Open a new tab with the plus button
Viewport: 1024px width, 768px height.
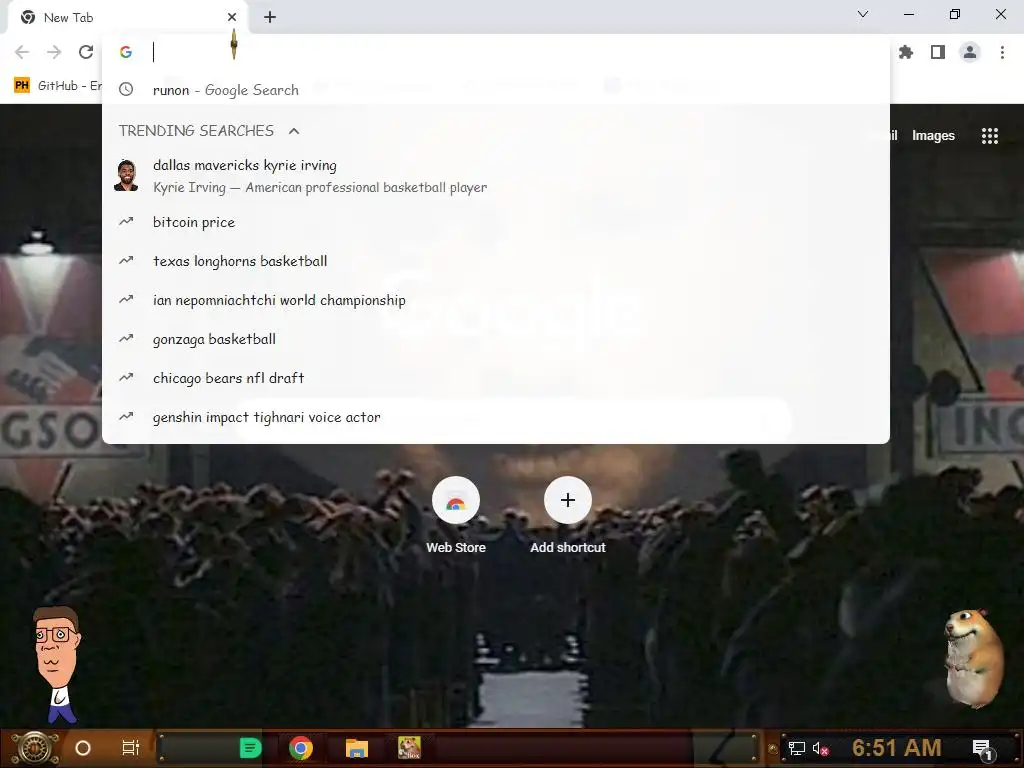tap(270, 18)
